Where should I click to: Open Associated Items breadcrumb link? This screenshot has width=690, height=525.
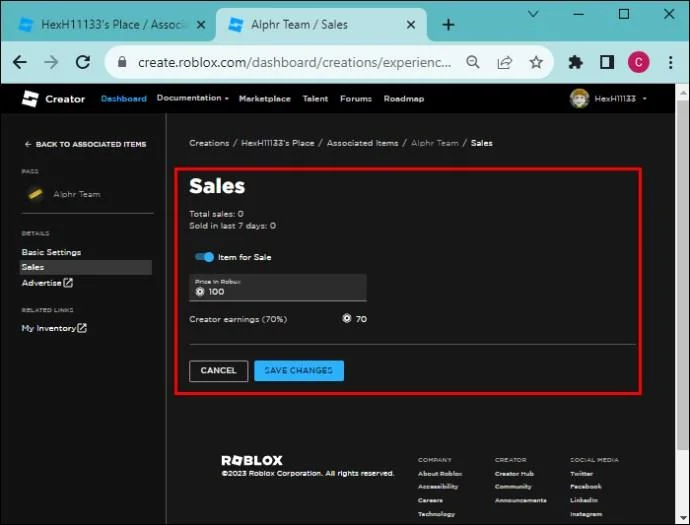click(x=362, y=143)
